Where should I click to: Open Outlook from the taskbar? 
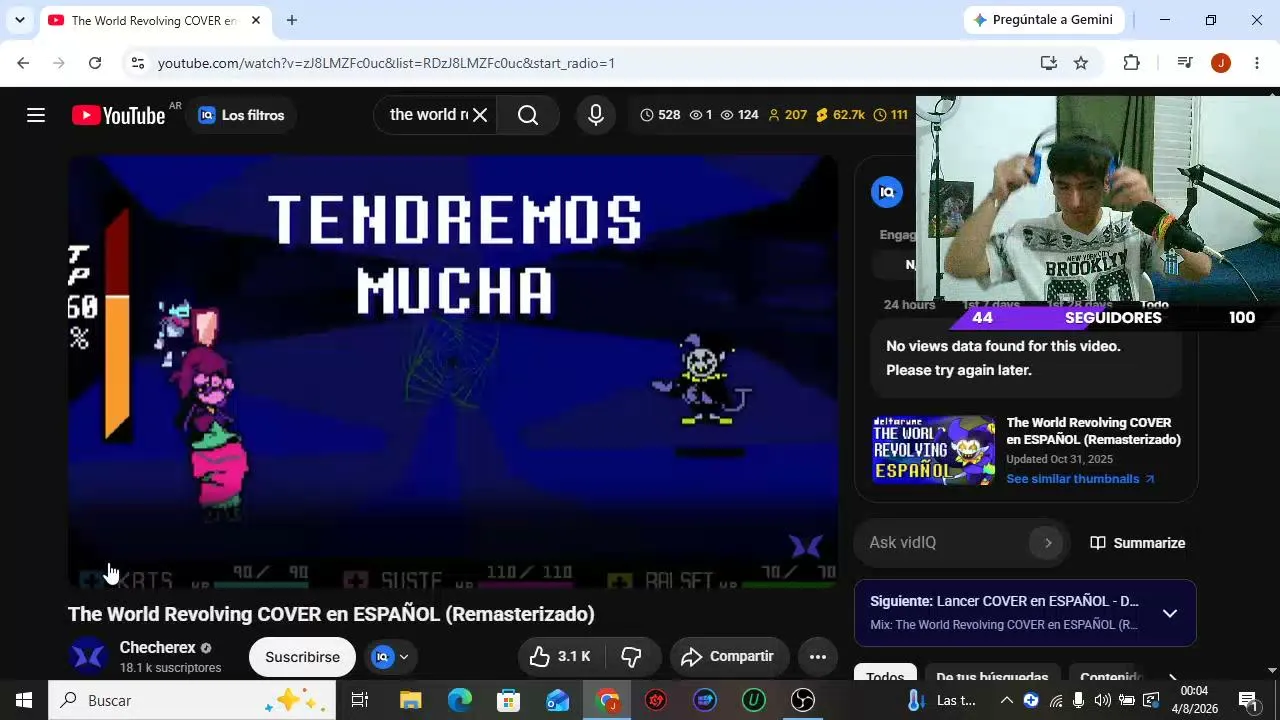[557, 700]
